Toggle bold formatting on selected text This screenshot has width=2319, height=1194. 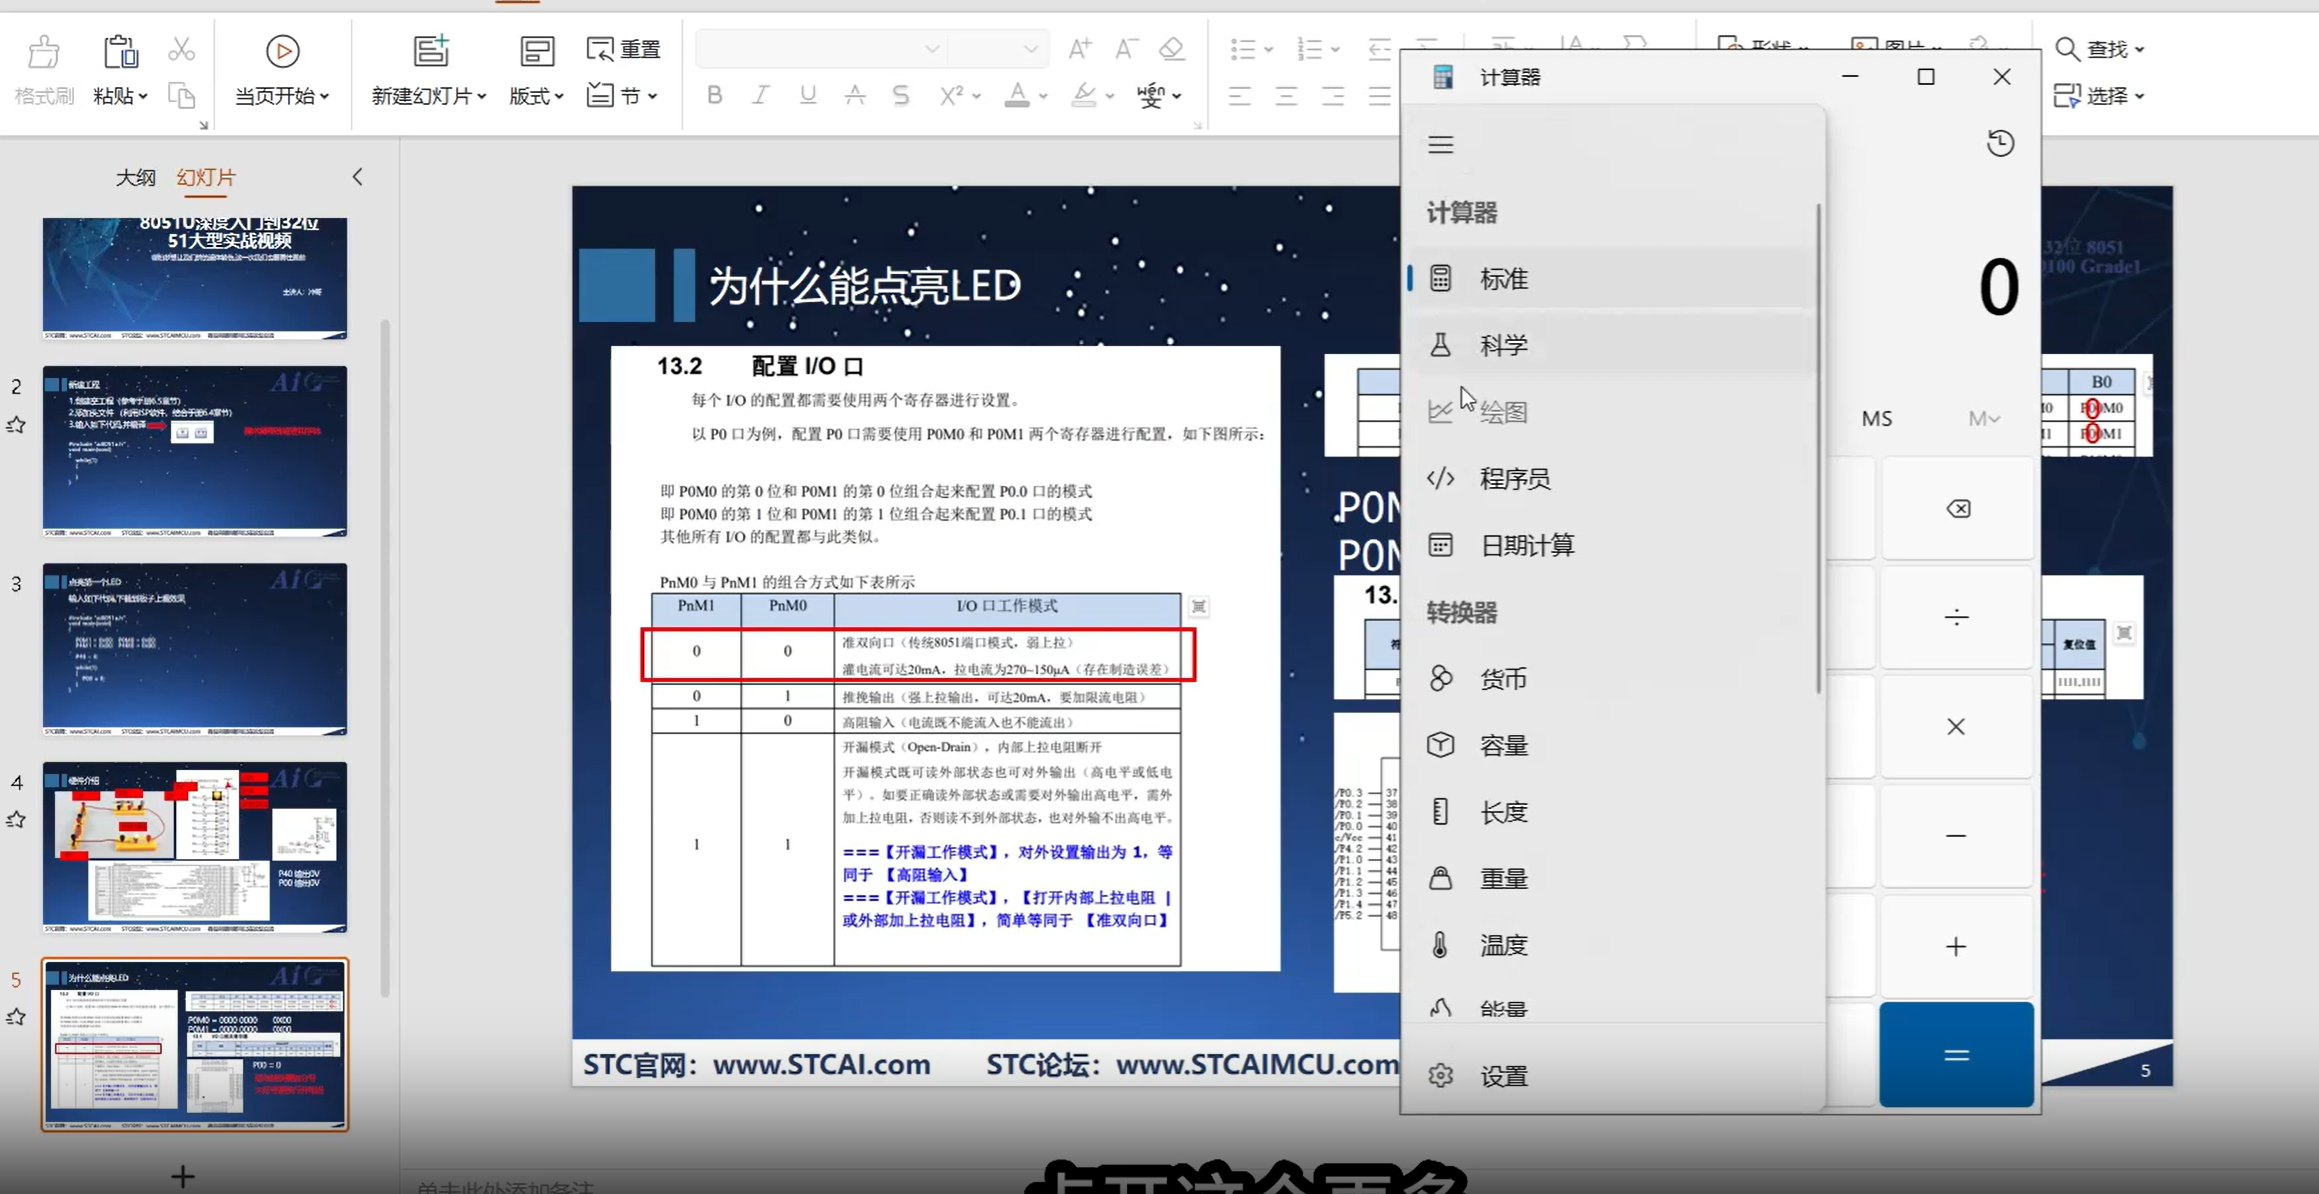pyautogui.click(x=713, y=95)
